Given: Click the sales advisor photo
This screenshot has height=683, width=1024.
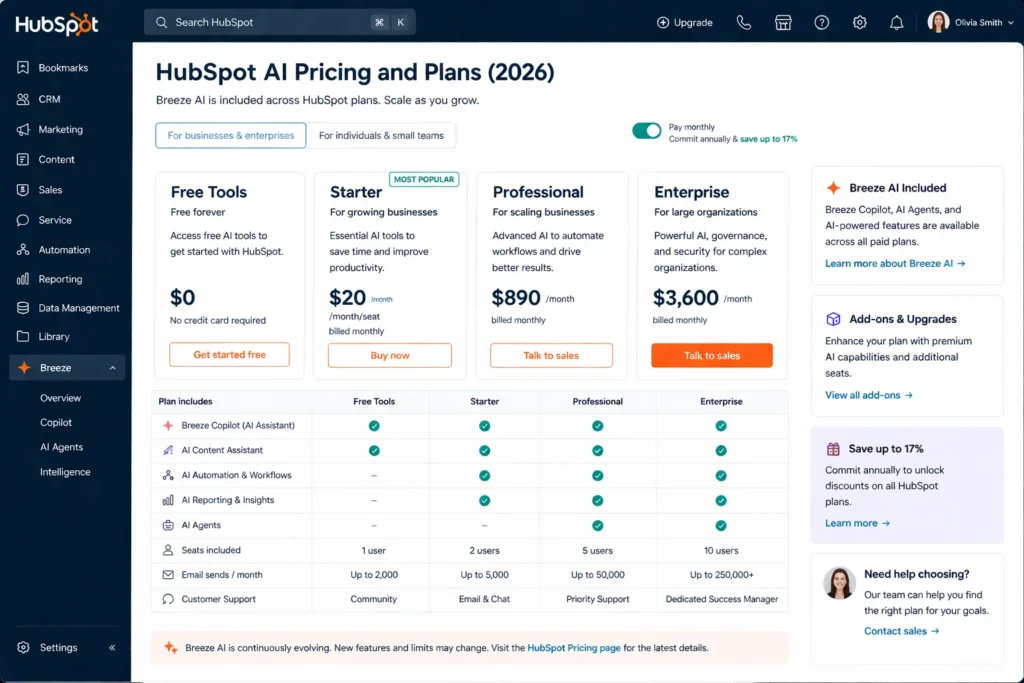Looking at the screenshot, I should point(839,583).
